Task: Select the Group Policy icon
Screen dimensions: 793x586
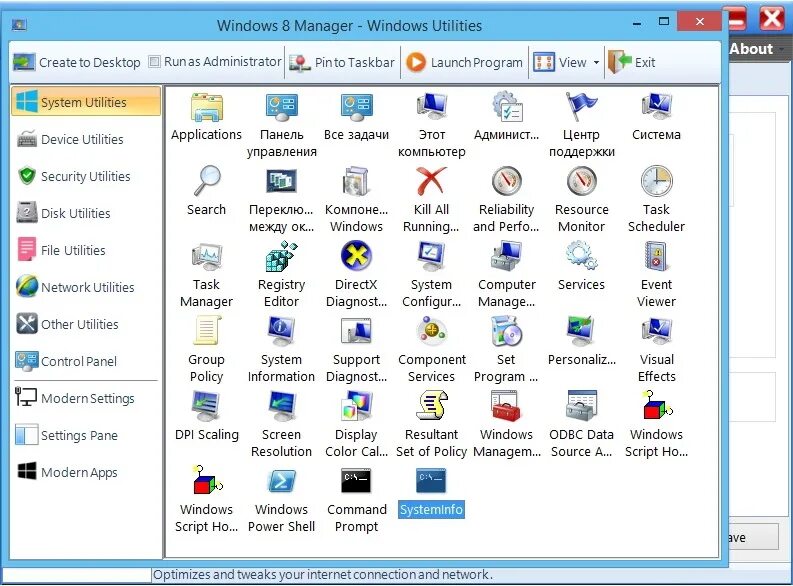Action: coord(206,331)
